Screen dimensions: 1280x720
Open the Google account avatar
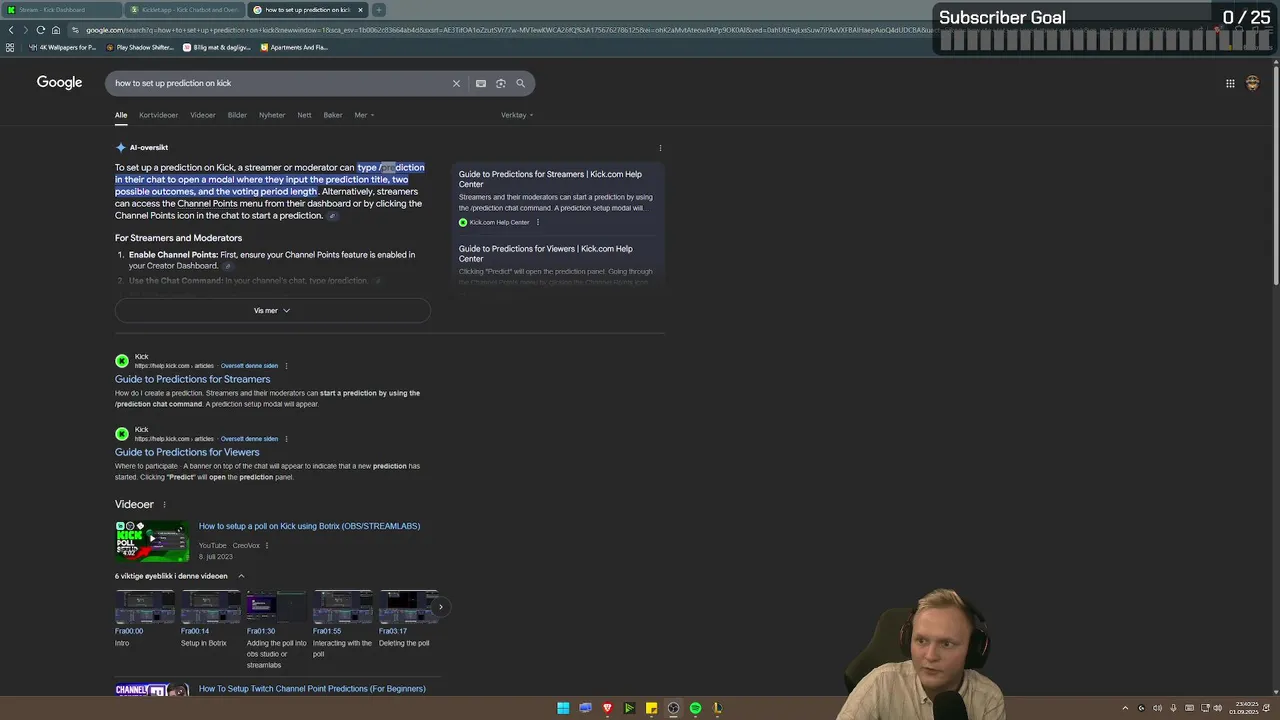[1252, 83]
